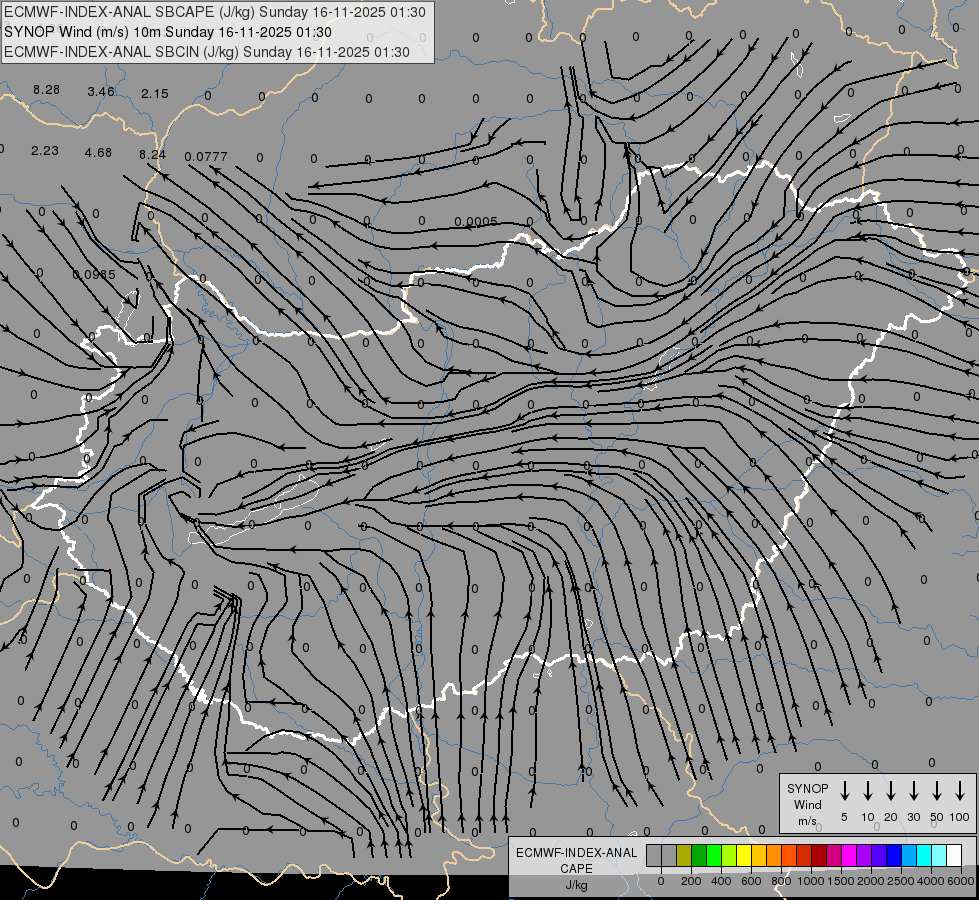
Task: Click the 8.28 CAPE value
Action: click(x=47, y=90)
